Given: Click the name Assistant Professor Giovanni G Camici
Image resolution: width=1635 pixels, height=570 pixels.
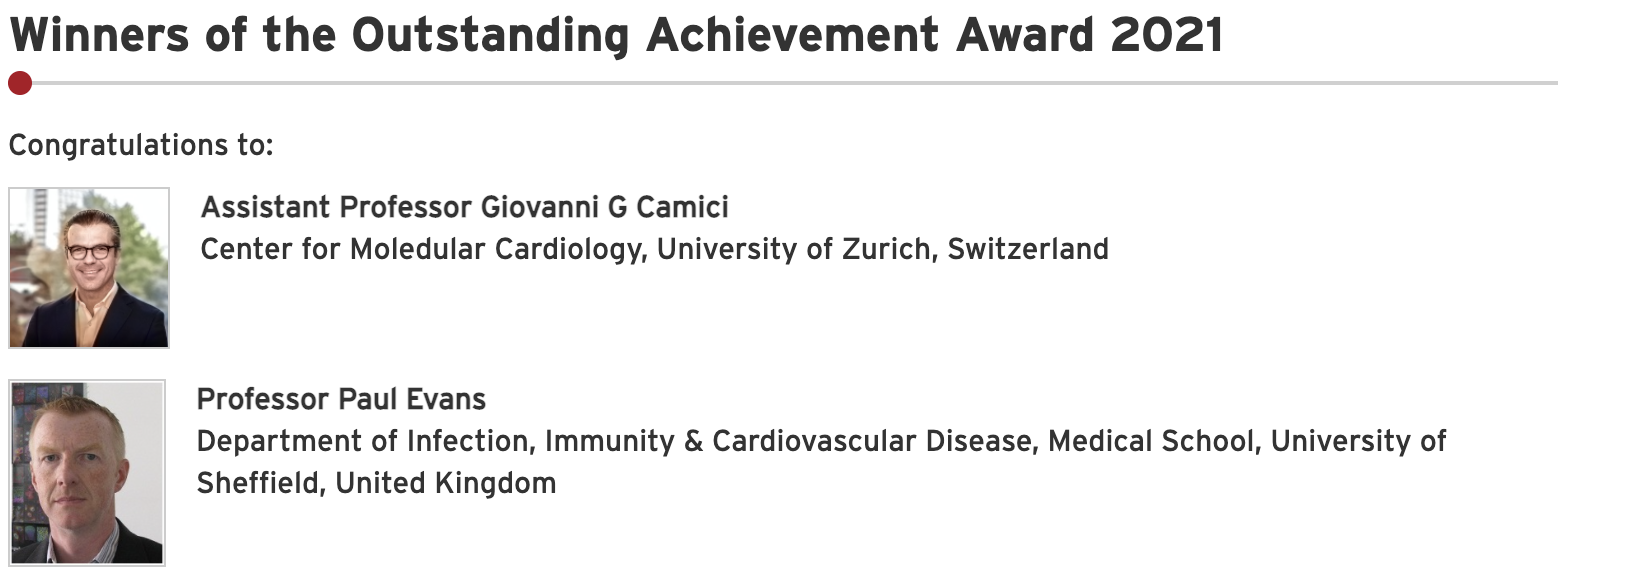Looking at the screenshot, I should click(465, 207).
